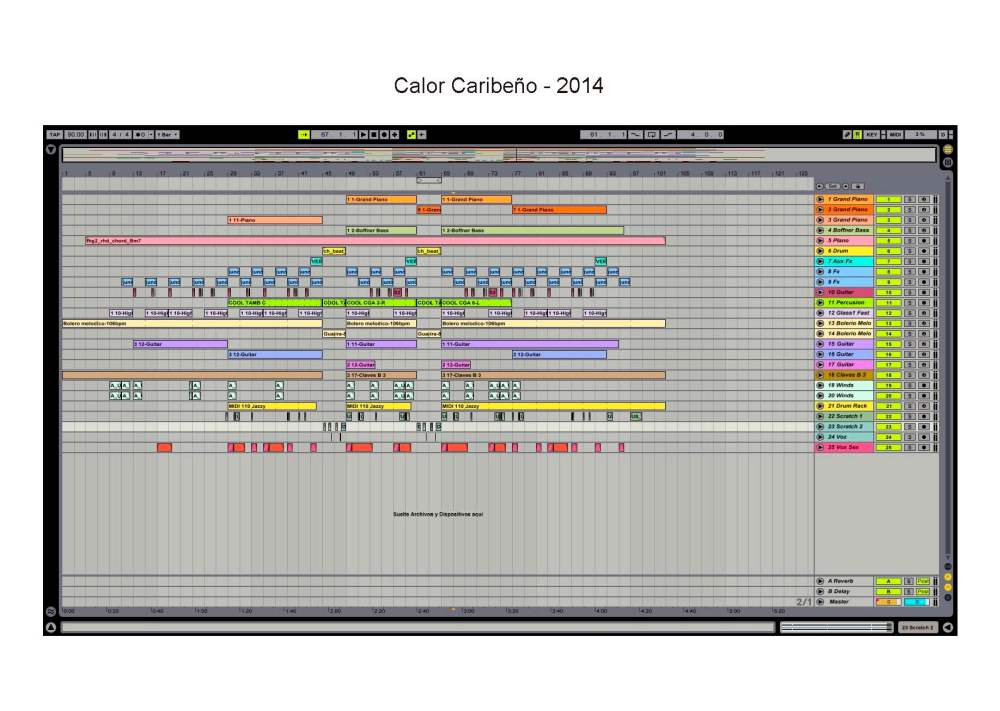Image resolution: width=1000 pixels, height=711 pixels.
Task: Click the TAP tempo button
Action: point(55,134)
